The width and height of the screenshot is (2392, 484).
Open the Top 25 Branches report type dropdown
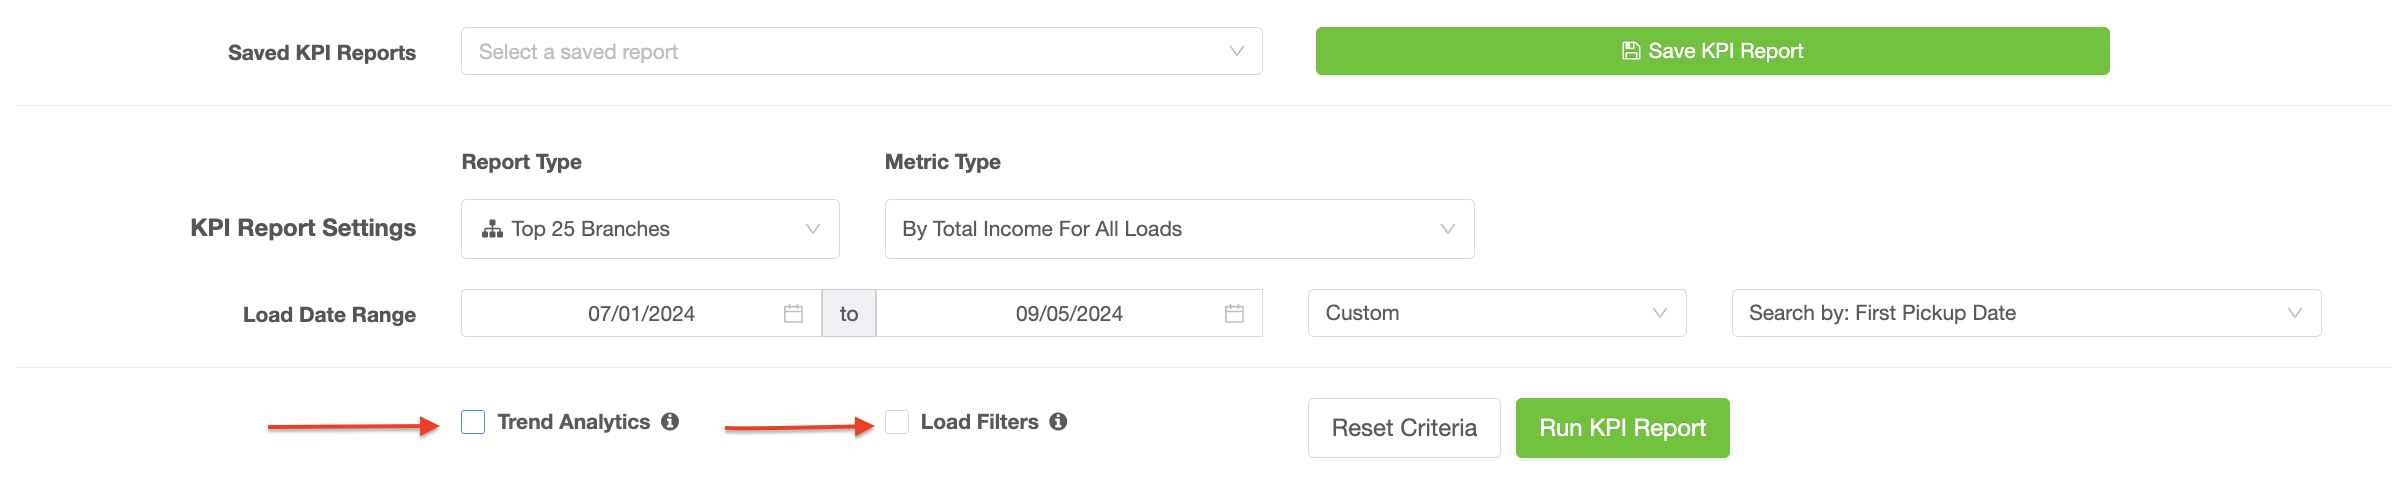point(650,229)
